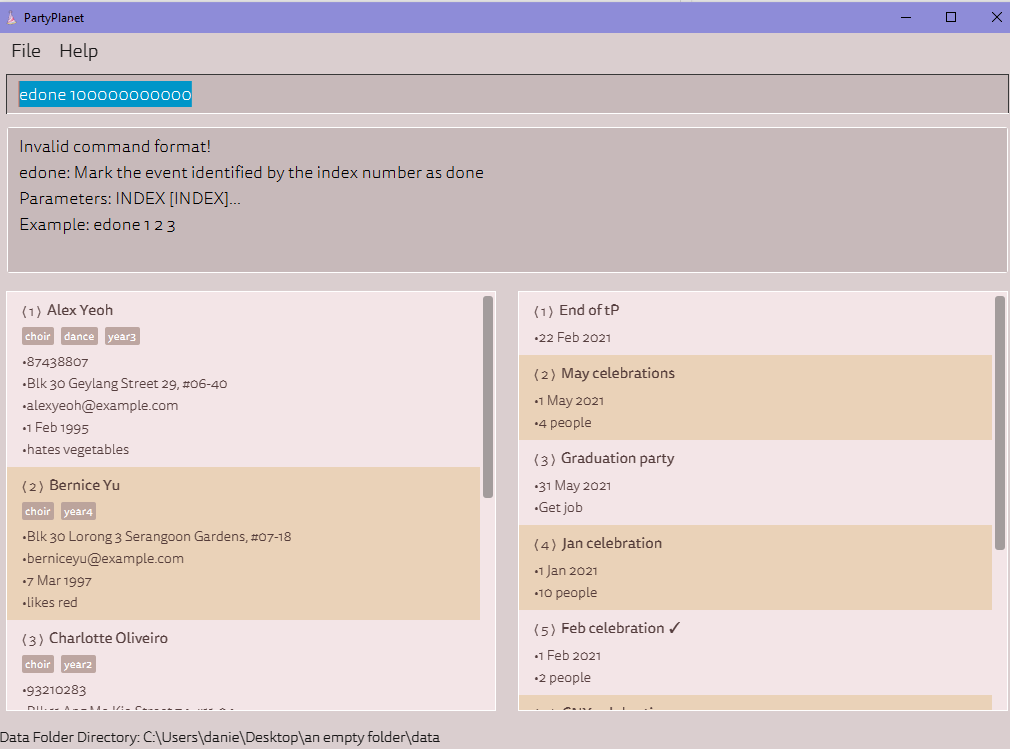1010x749 pixels.
Task: Click email berniceyu@example.com
Action: click(105, 558)
